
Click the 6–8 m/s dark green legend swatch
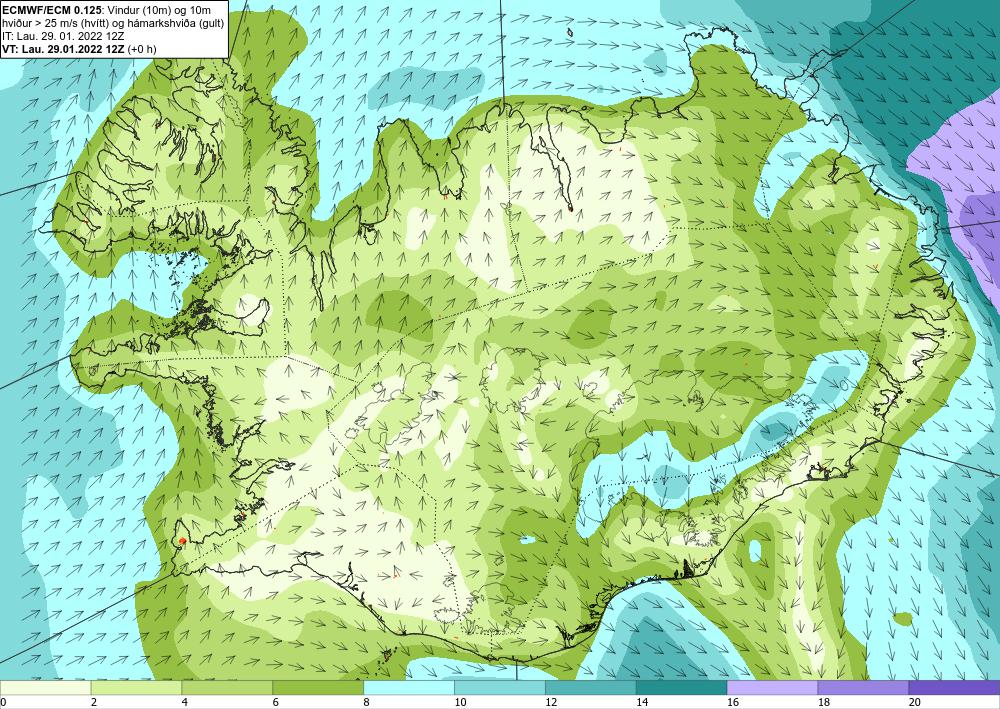[x=318, y=688]
